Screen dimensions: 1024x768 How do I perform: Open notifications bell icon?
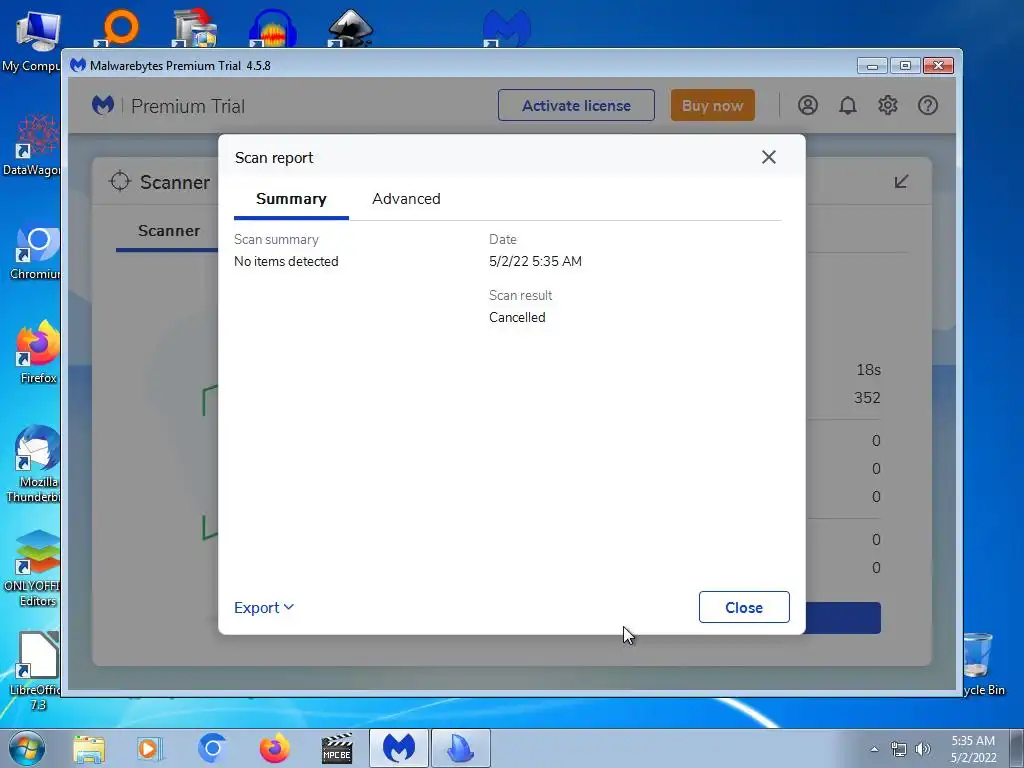pyautogui.click(x=848, y=105)
